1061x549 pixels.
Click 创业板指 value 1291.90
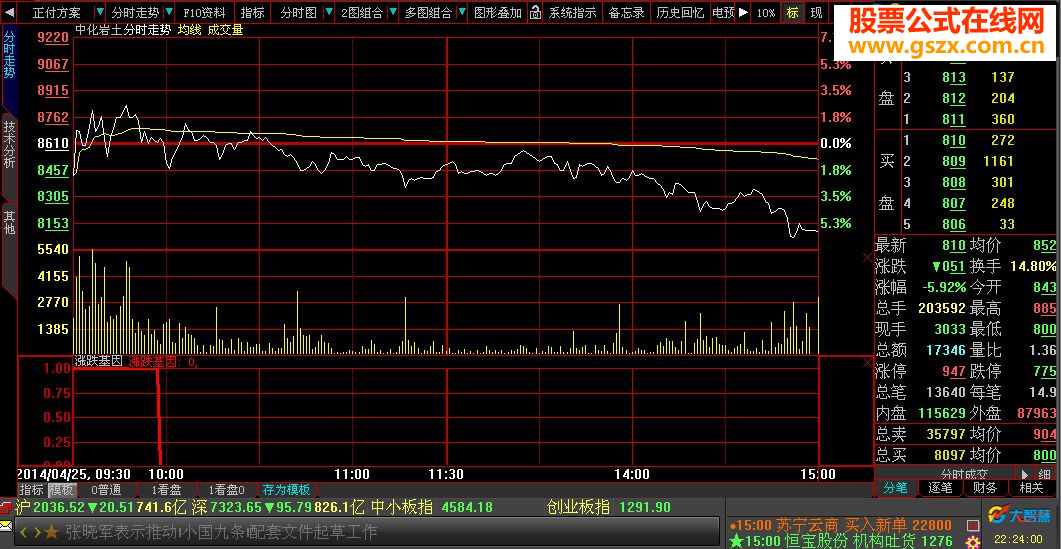pos(643,506)
